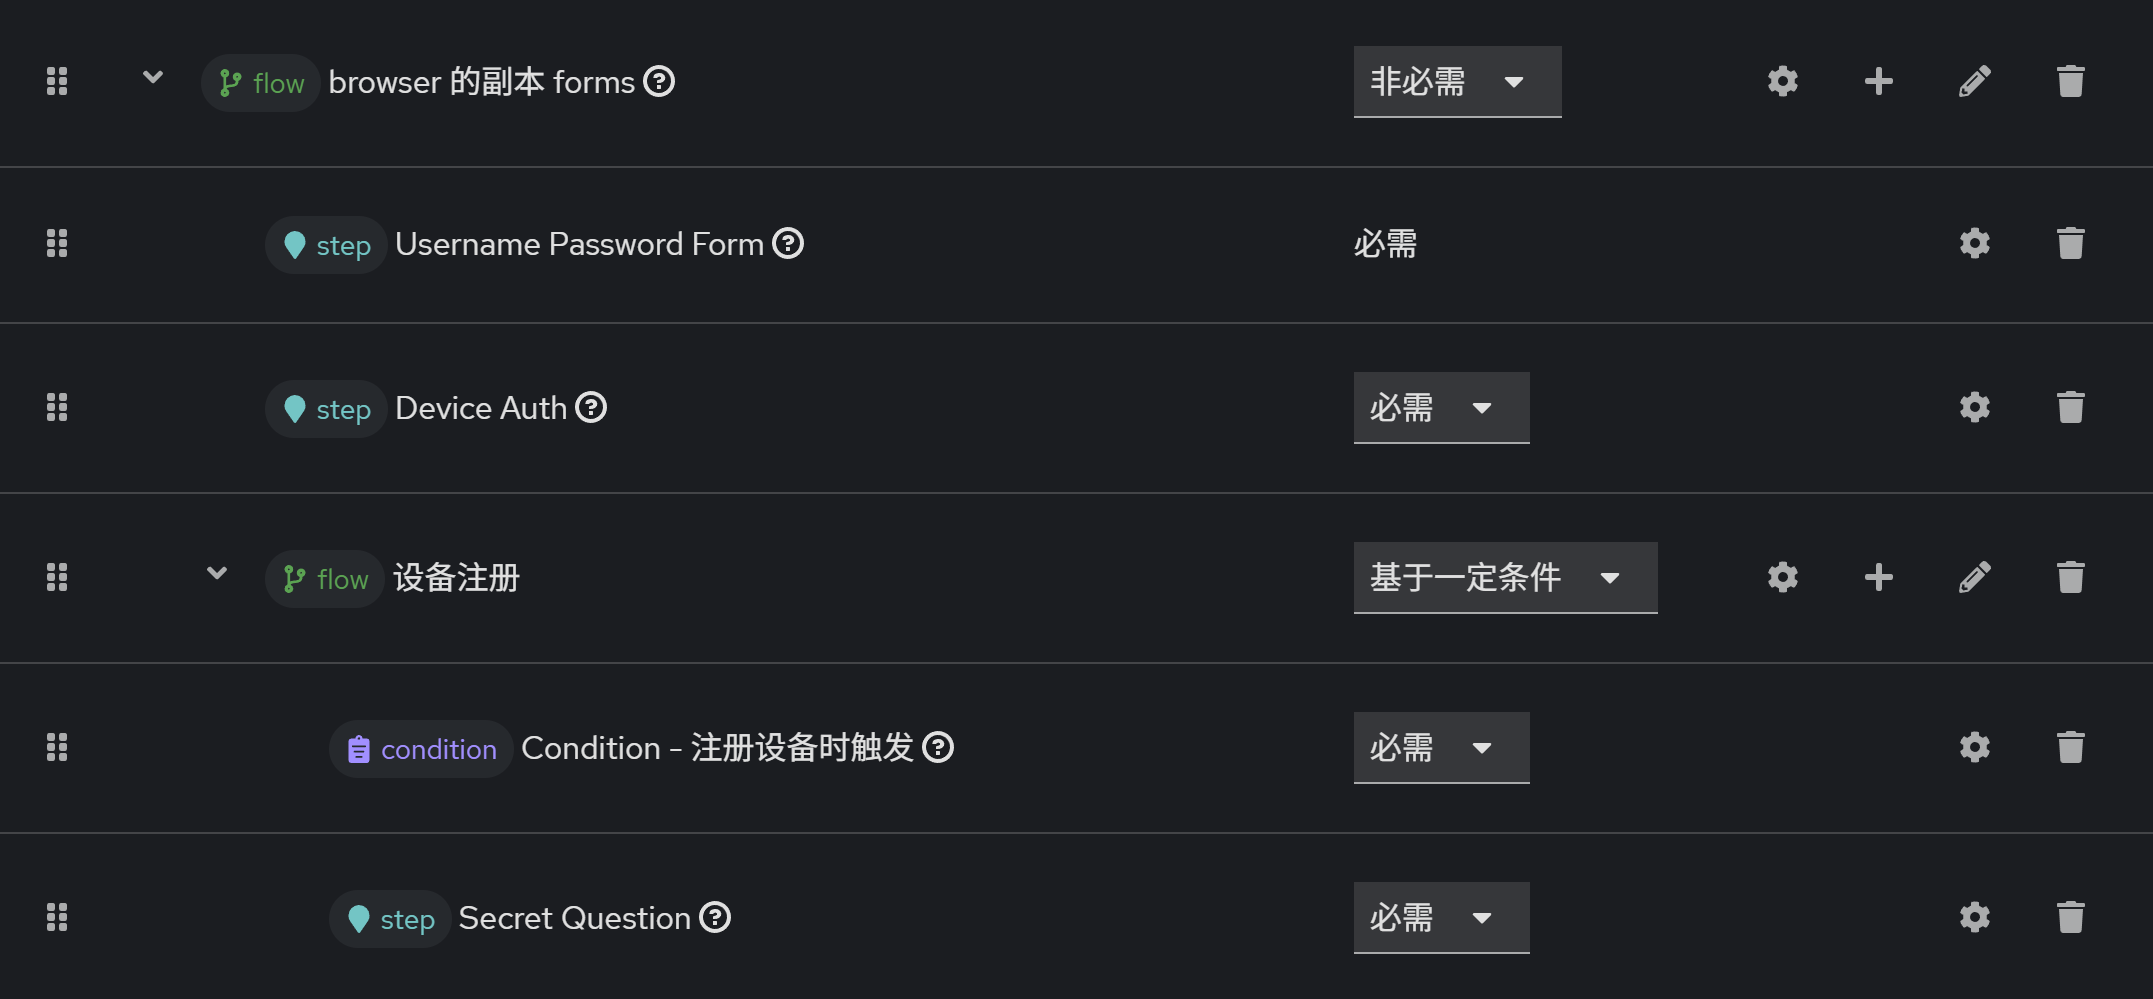Collapse the browser 的副本 forms flow
Viewport: 2153px width, 999px height.
152,77
